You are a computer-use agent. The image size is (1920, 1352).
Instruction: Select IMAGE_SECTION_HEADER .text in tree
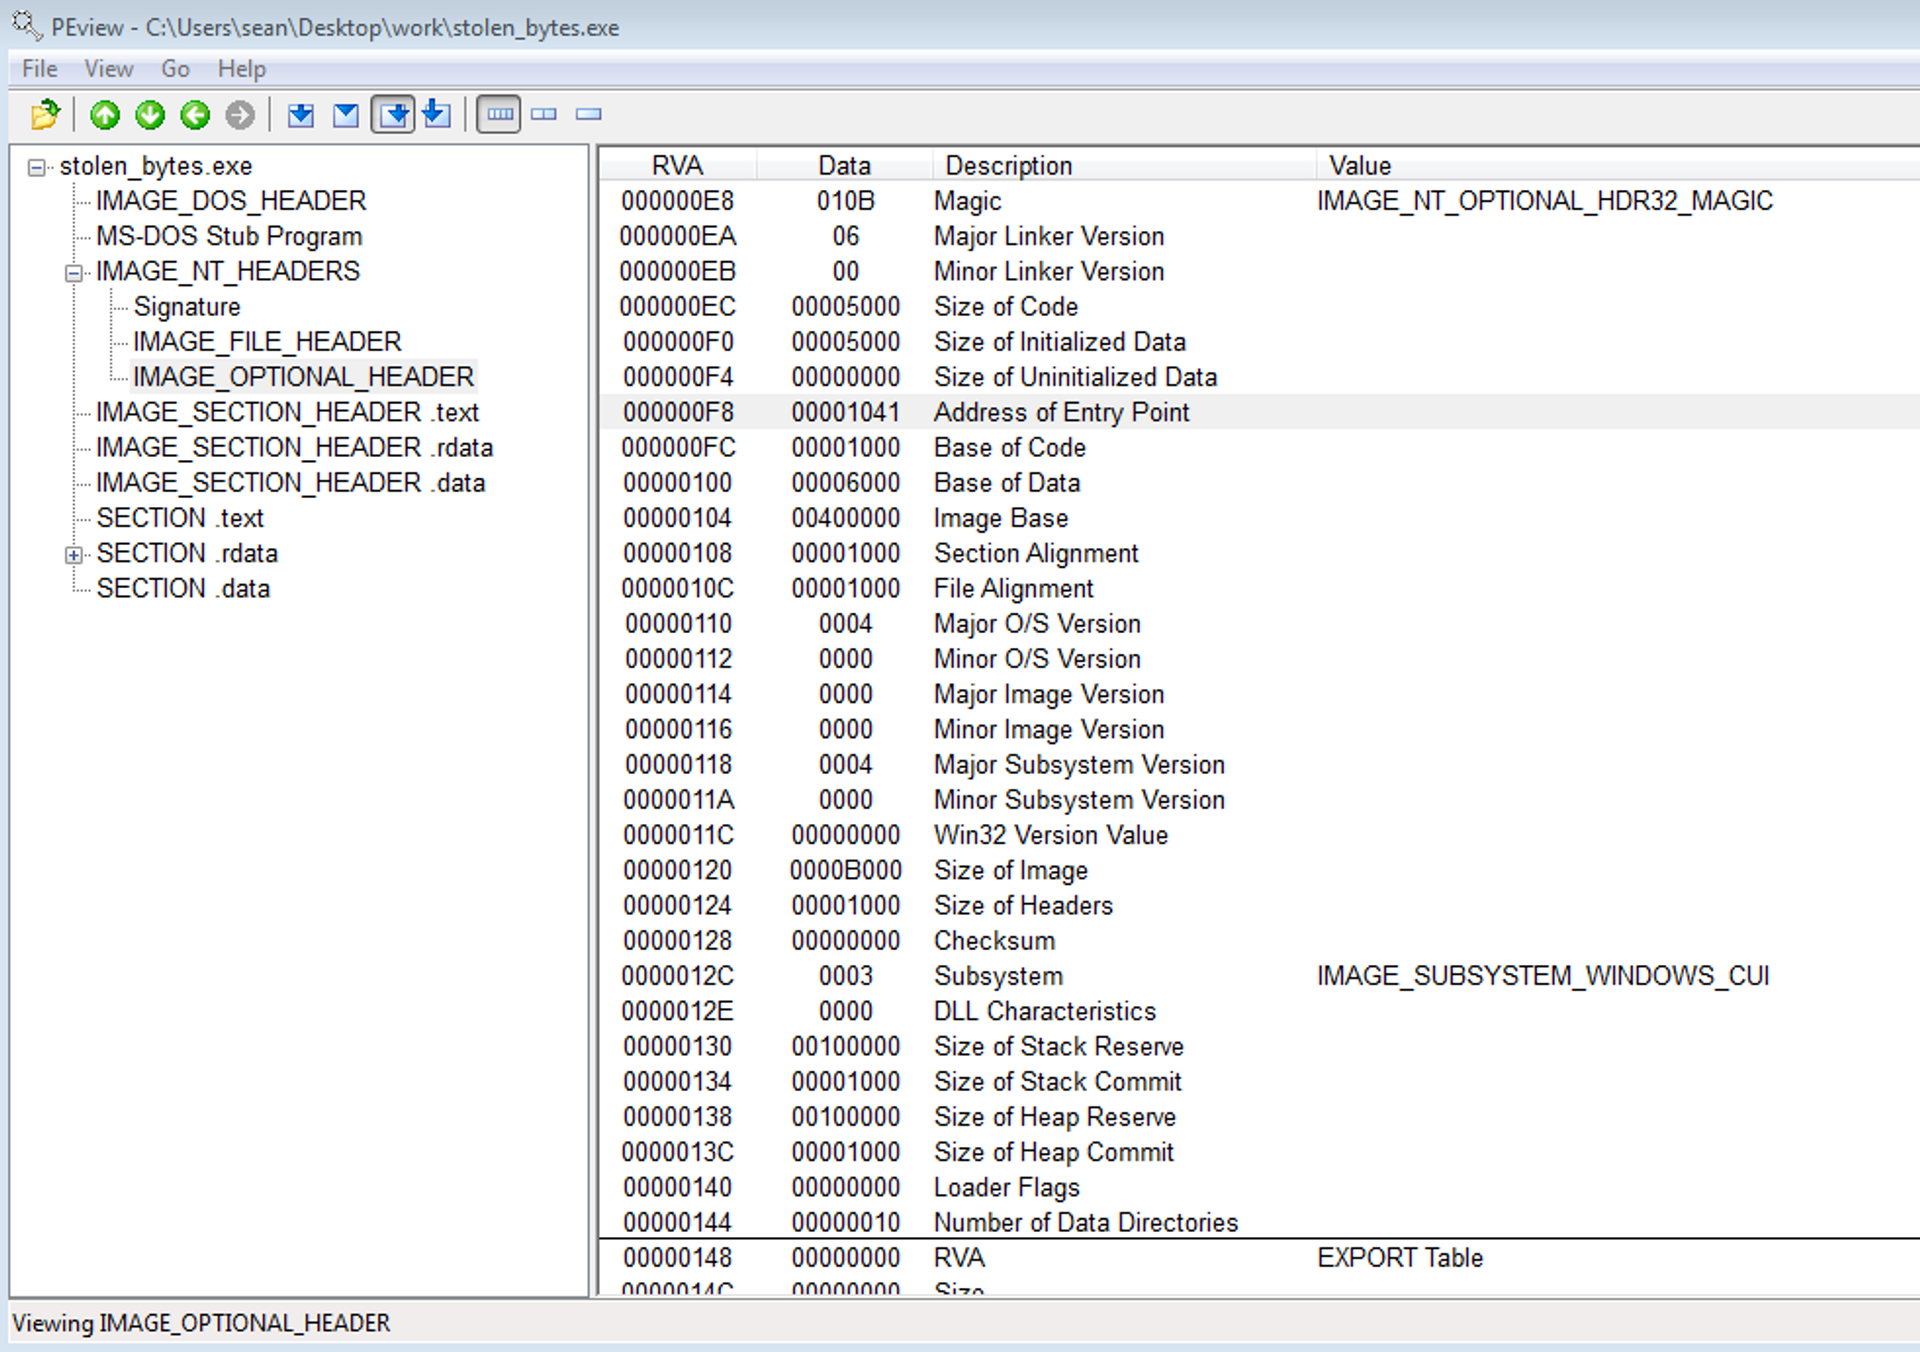pos(287,412)
